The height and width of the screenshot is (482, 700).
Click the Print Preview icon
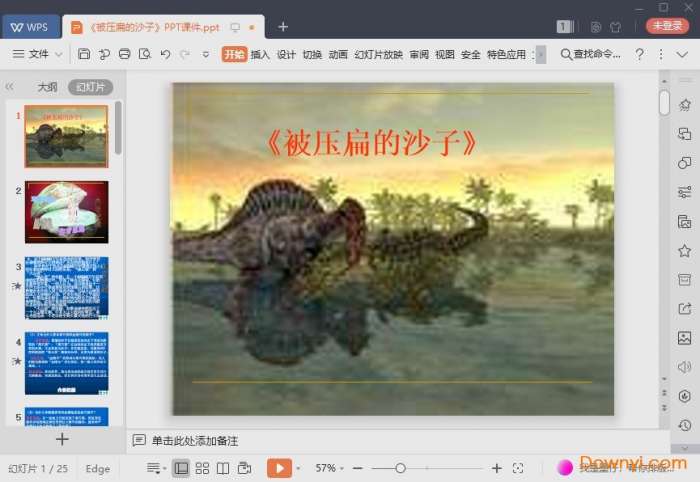pyautogui.click(x=145, y=54)
